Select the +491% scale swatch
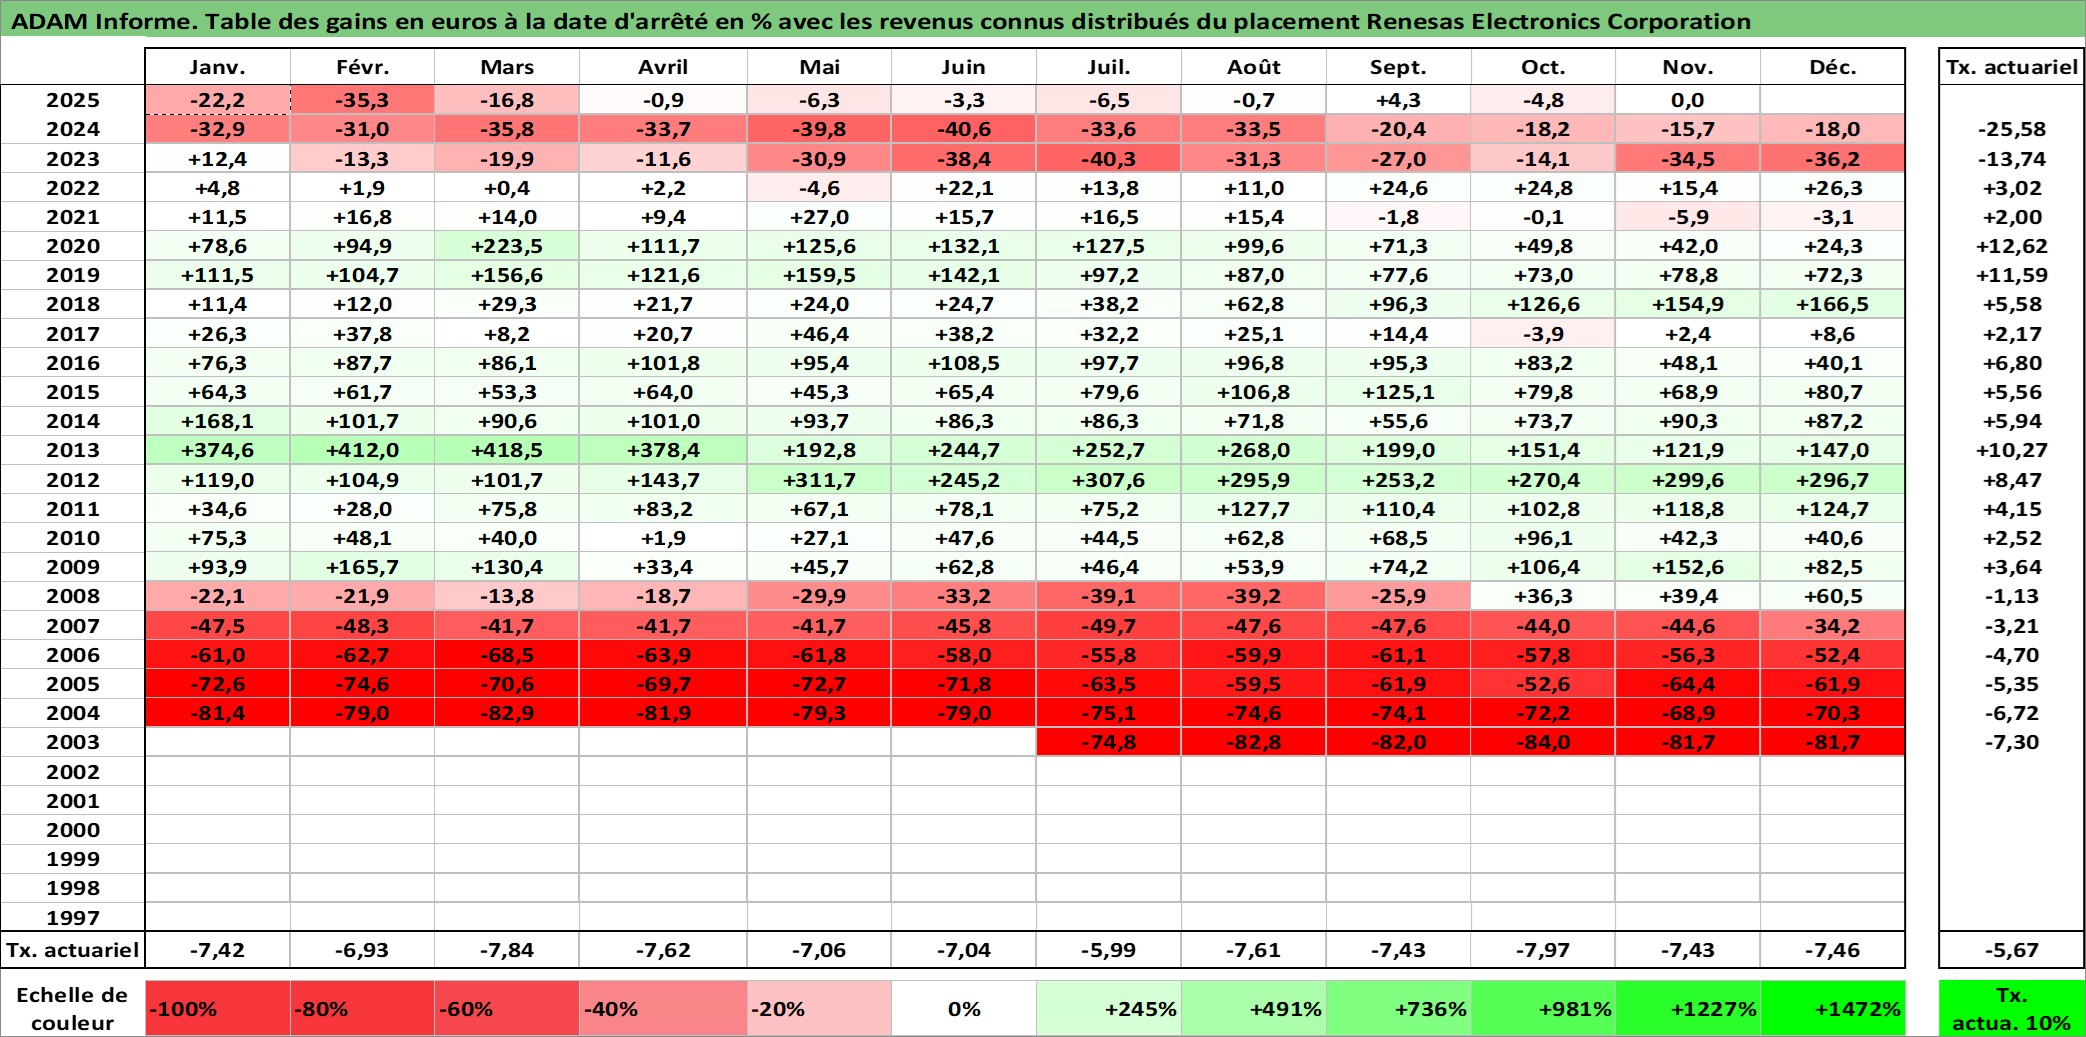Image resolution: width=2086 pixels, height=1037 pixels. [x=1253, y=1008]
